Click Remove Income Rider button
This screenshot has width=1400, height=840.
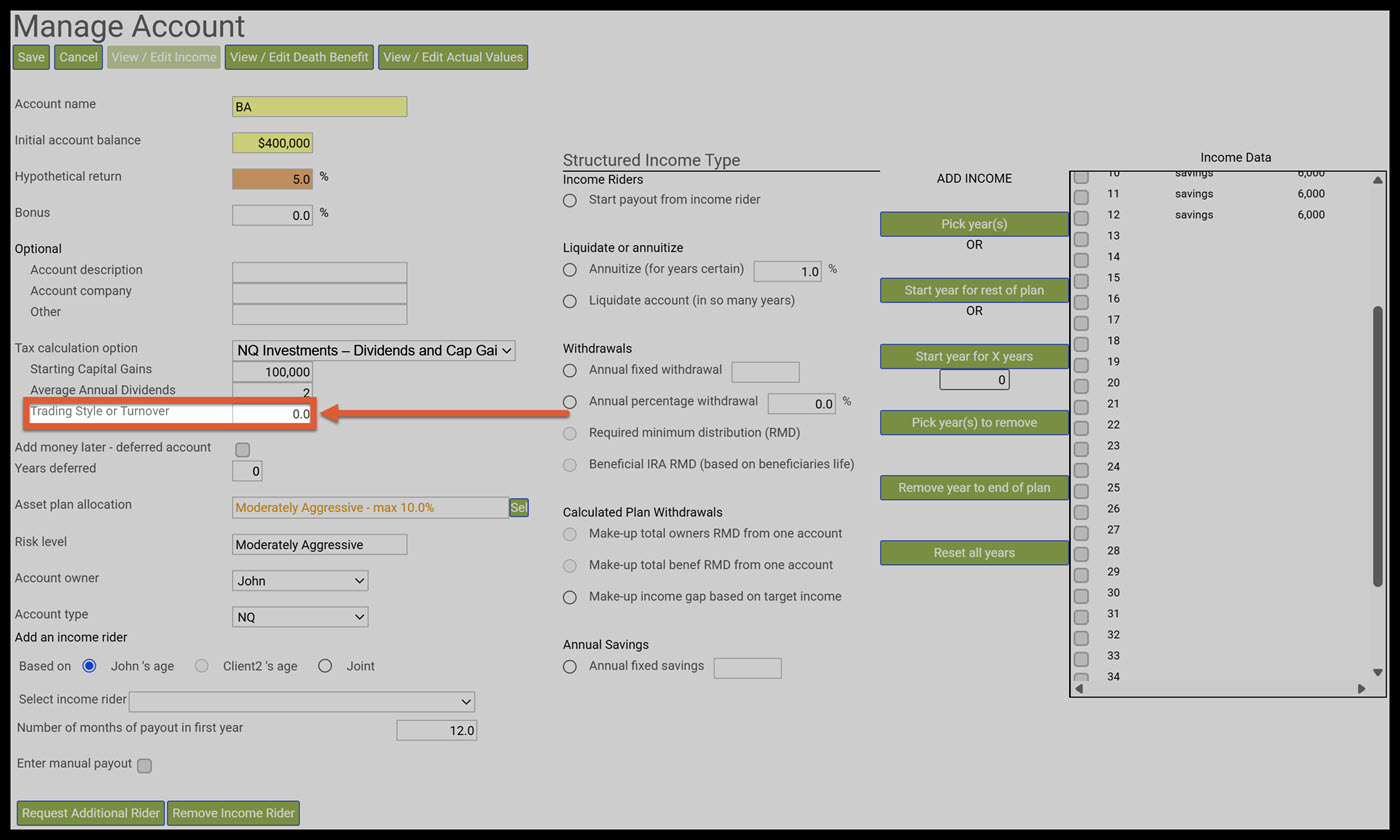pos(233,813)
